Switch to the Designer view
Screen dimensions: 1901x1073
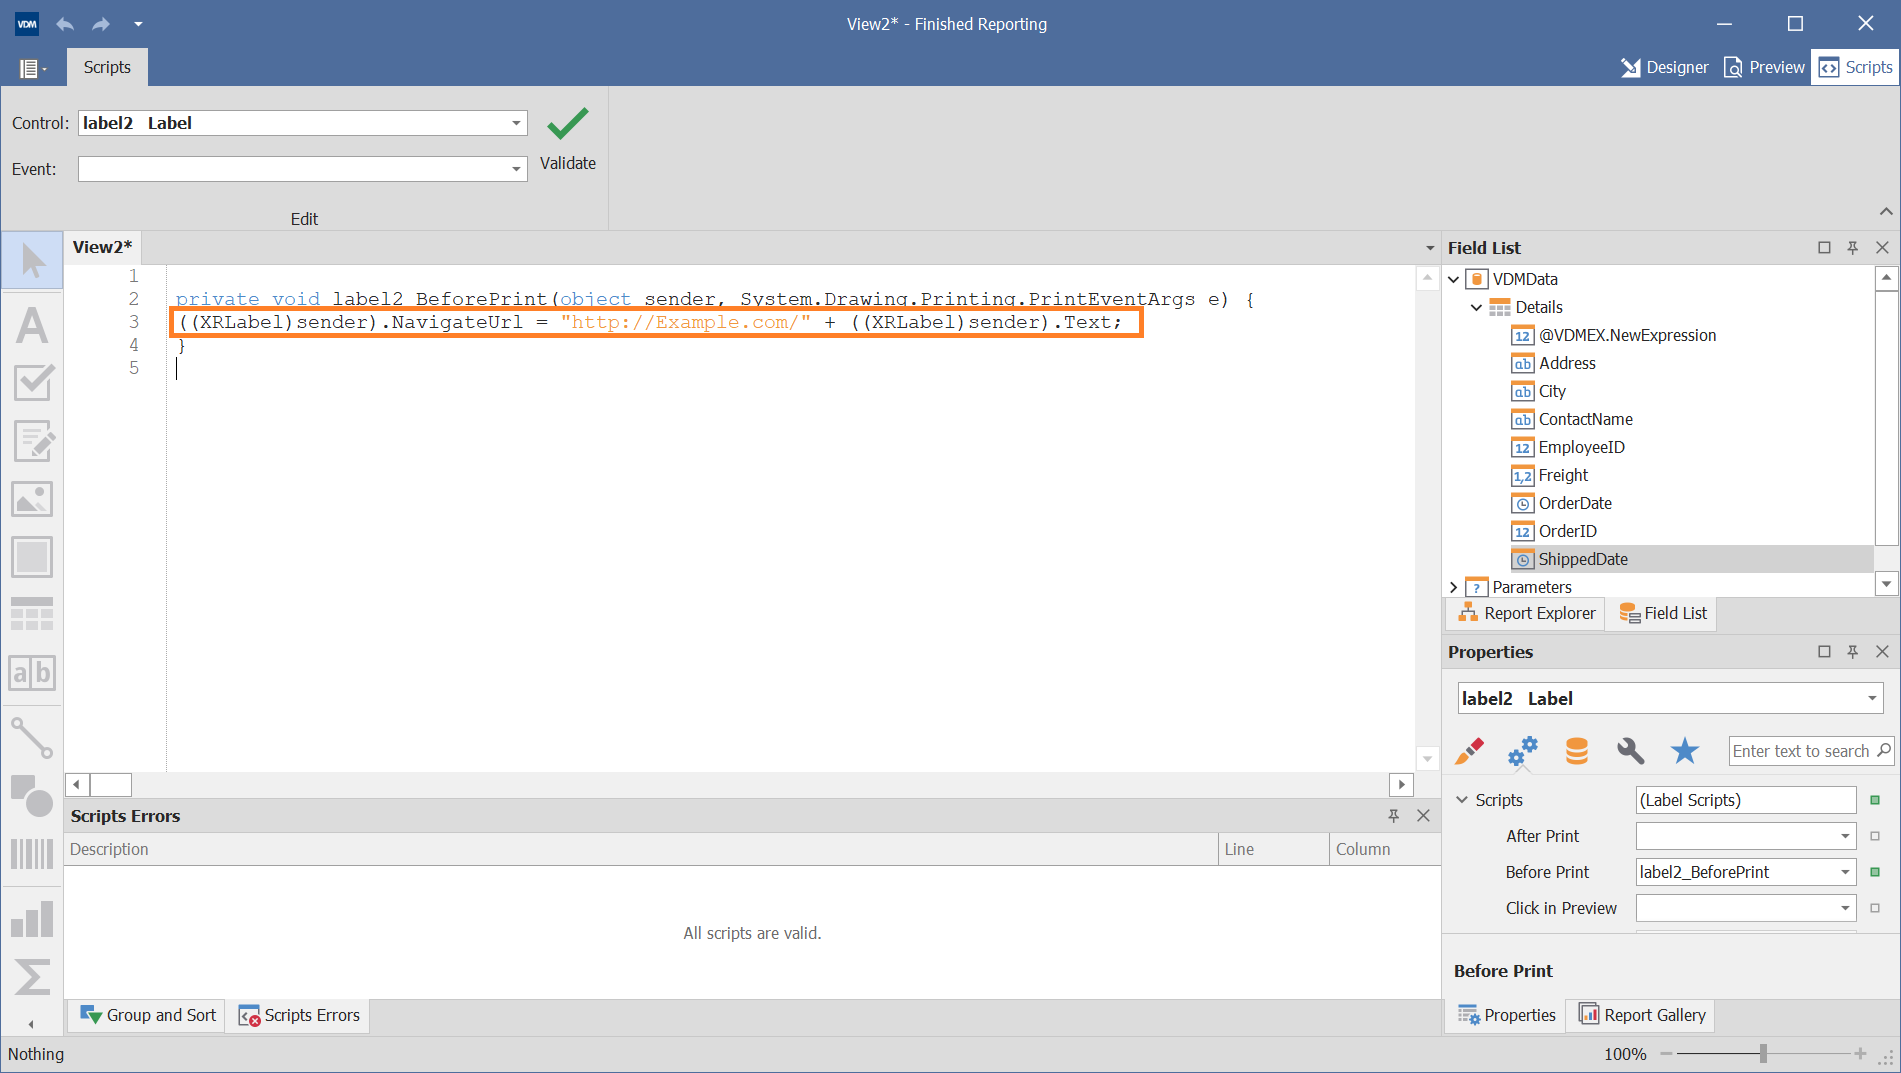(x=1665, y=67)
